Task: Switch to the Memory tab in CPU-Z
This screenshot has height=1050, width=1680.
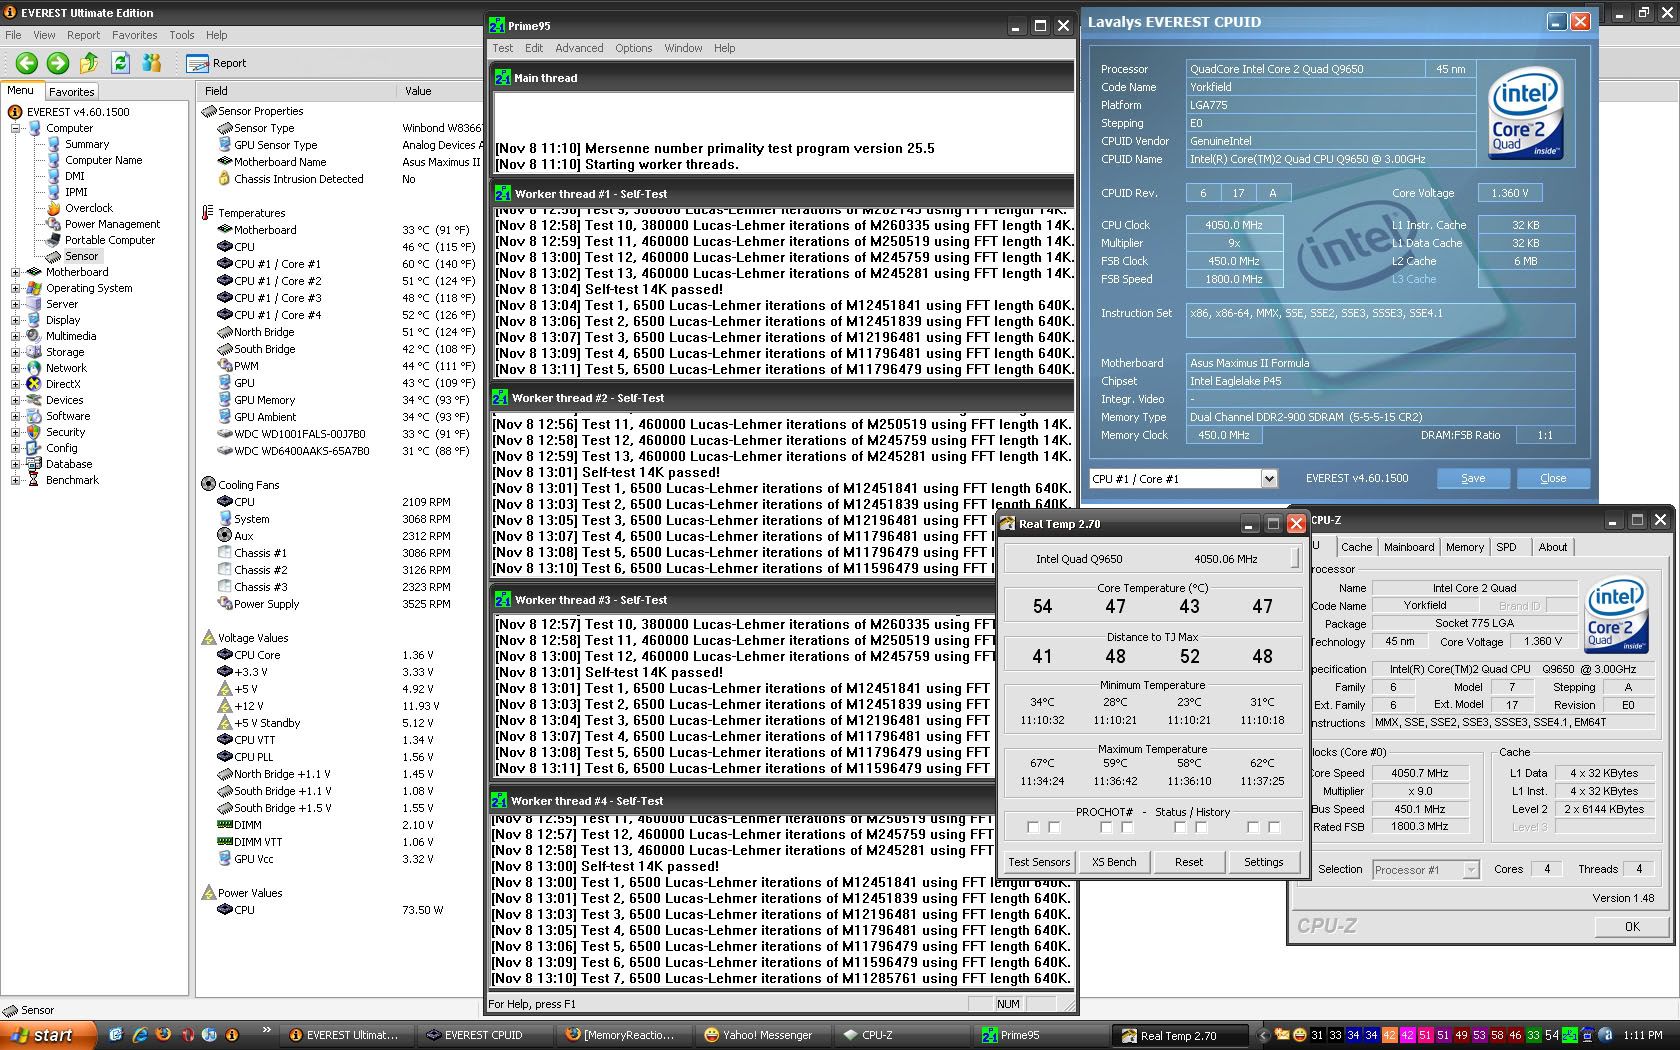Action: (x=1464, y=547)
